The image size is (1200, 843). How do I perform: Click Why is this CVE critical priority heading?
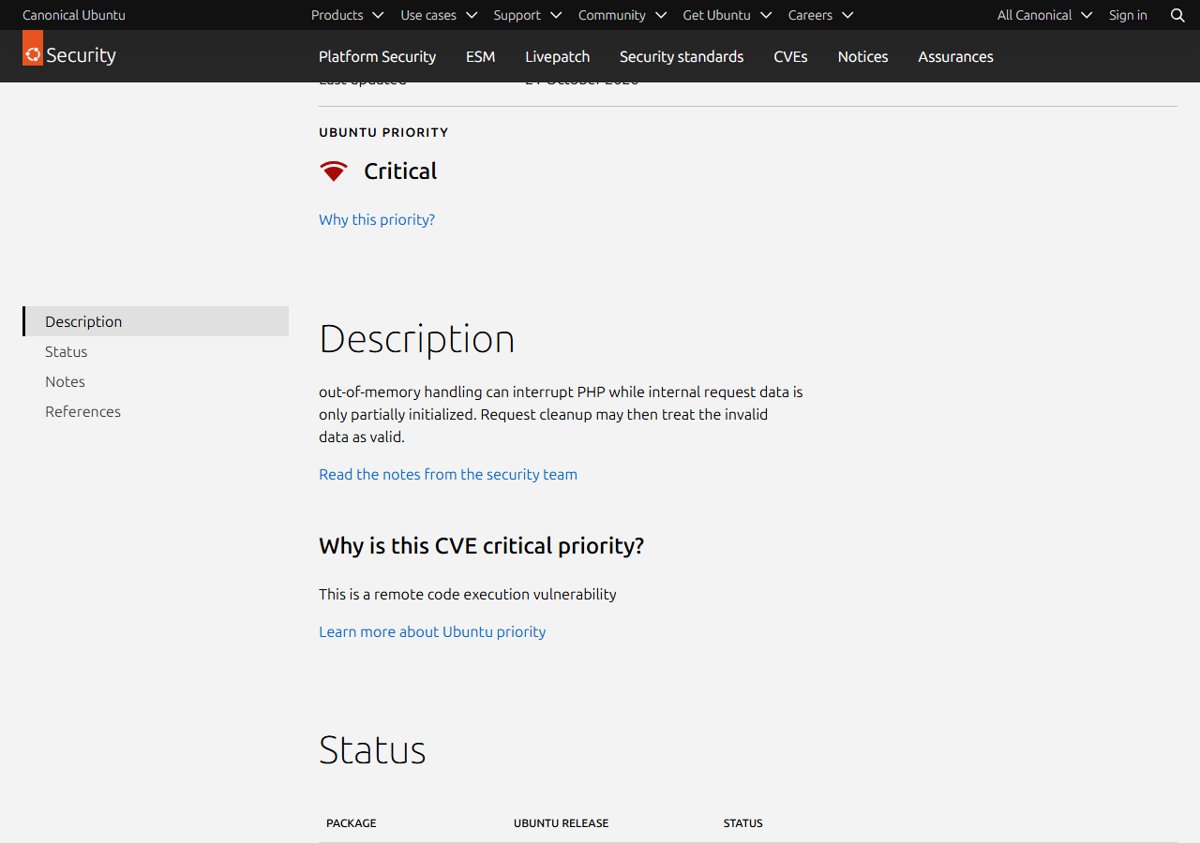tap(481, 546)
